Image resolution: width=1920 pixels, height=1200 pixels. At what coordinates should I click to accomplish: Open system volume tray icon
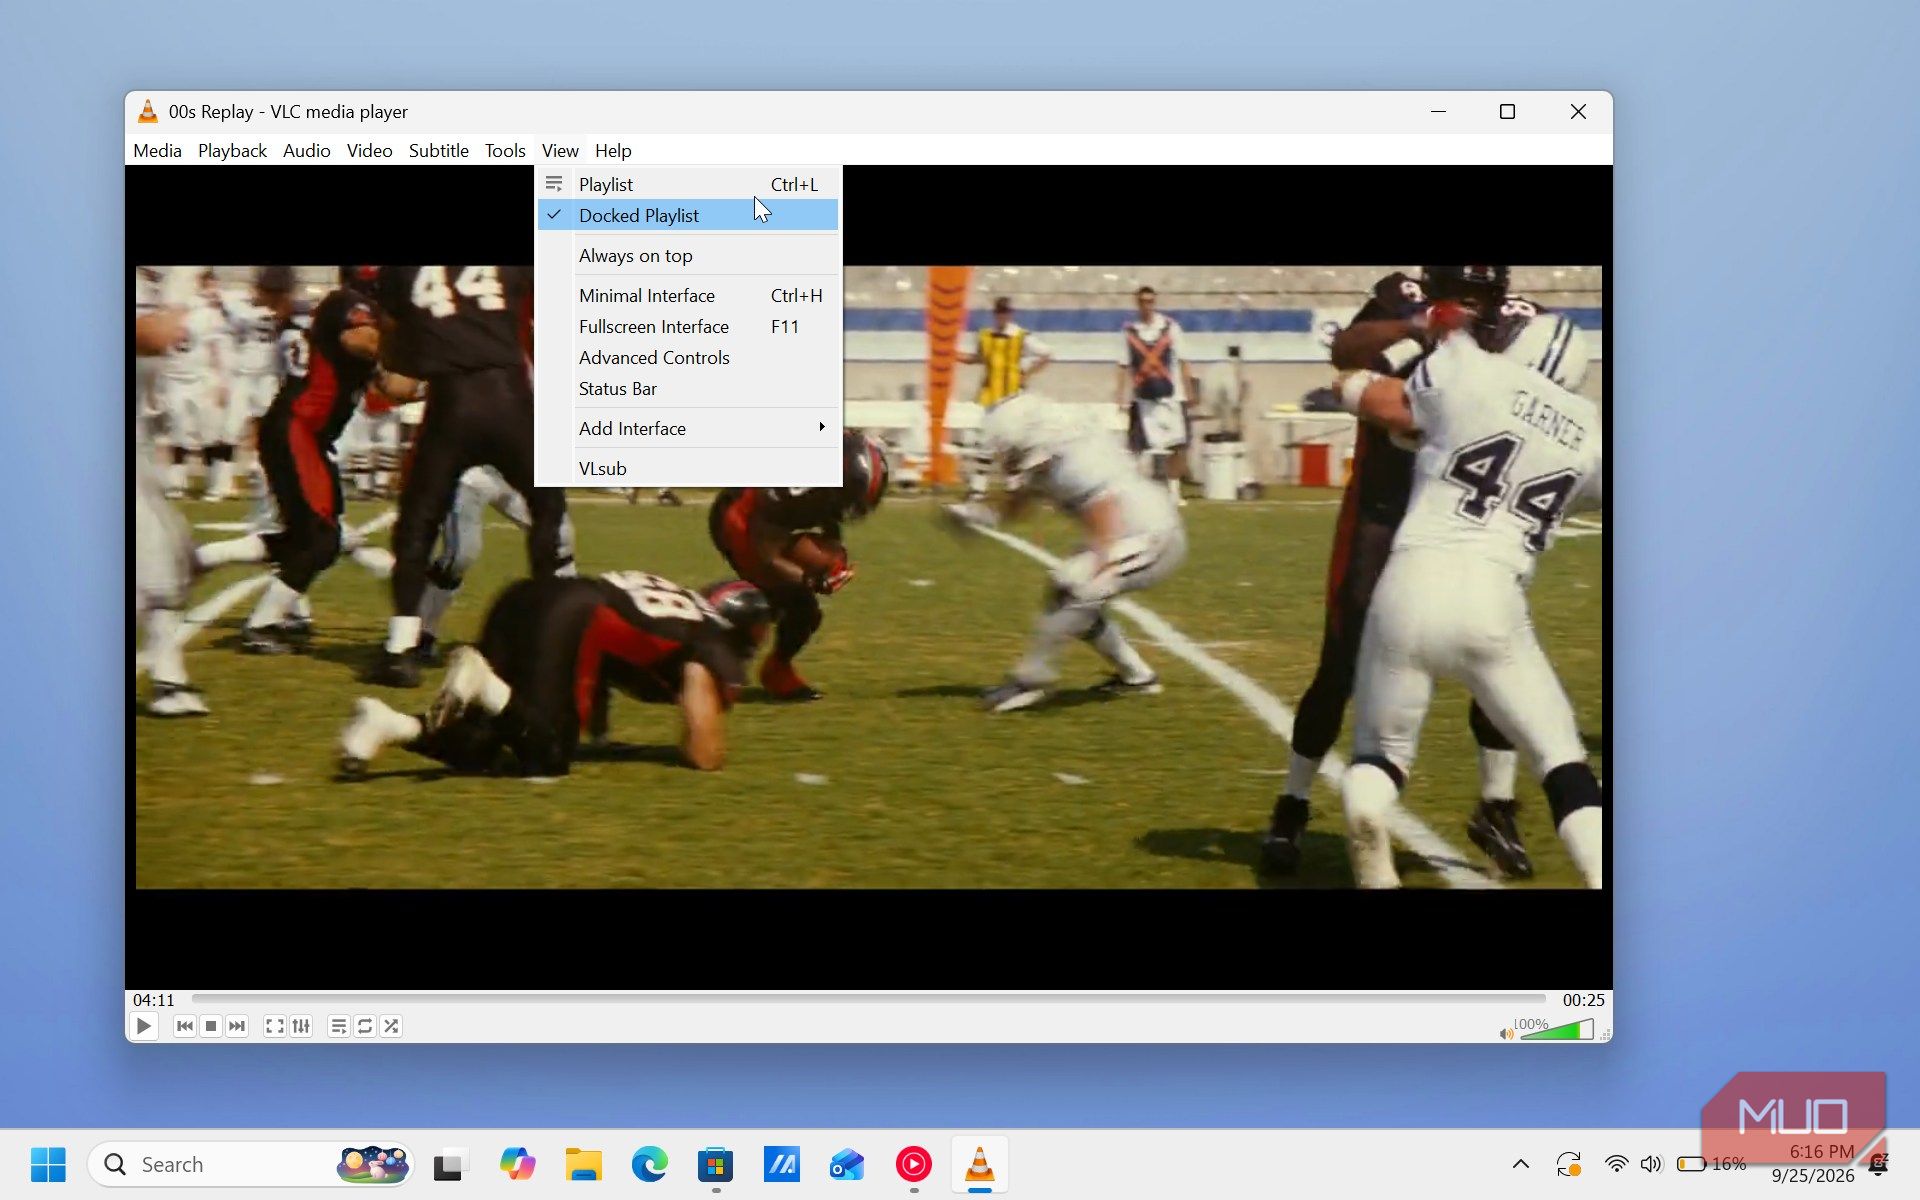(x=1651, y=1164)
